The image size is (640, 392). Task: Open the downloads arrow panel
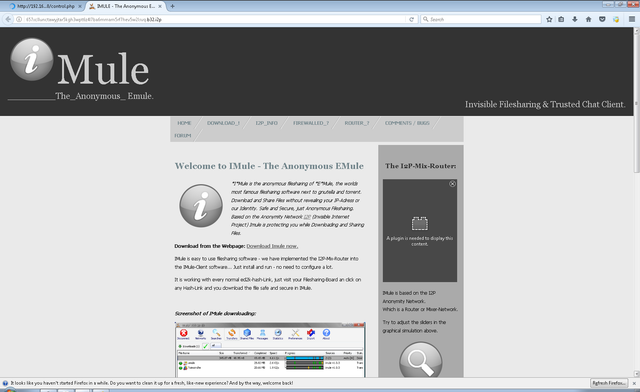[x=575, y=19]
